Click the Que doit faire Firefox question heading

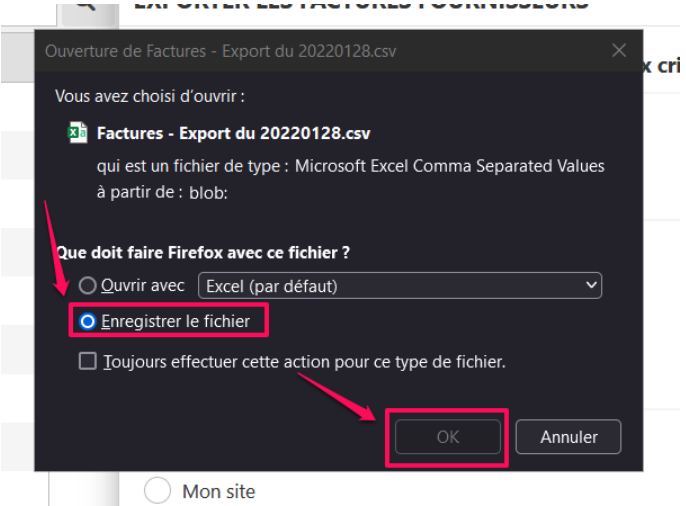(203, 253)
